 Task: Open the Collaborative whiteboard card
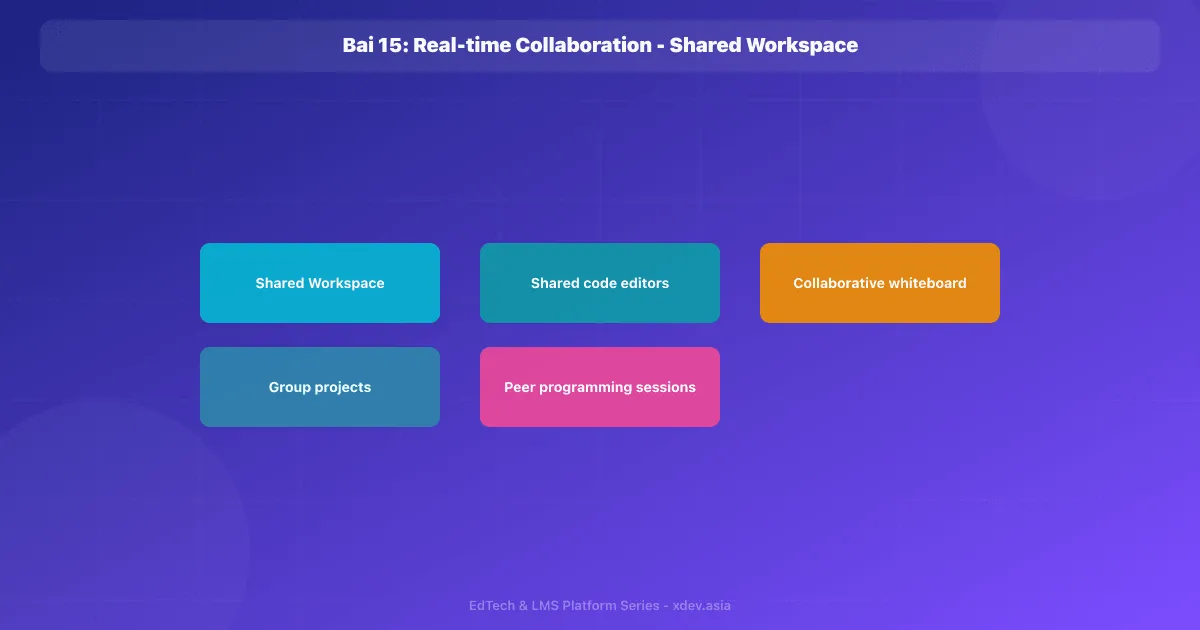(x=880, y=283)
